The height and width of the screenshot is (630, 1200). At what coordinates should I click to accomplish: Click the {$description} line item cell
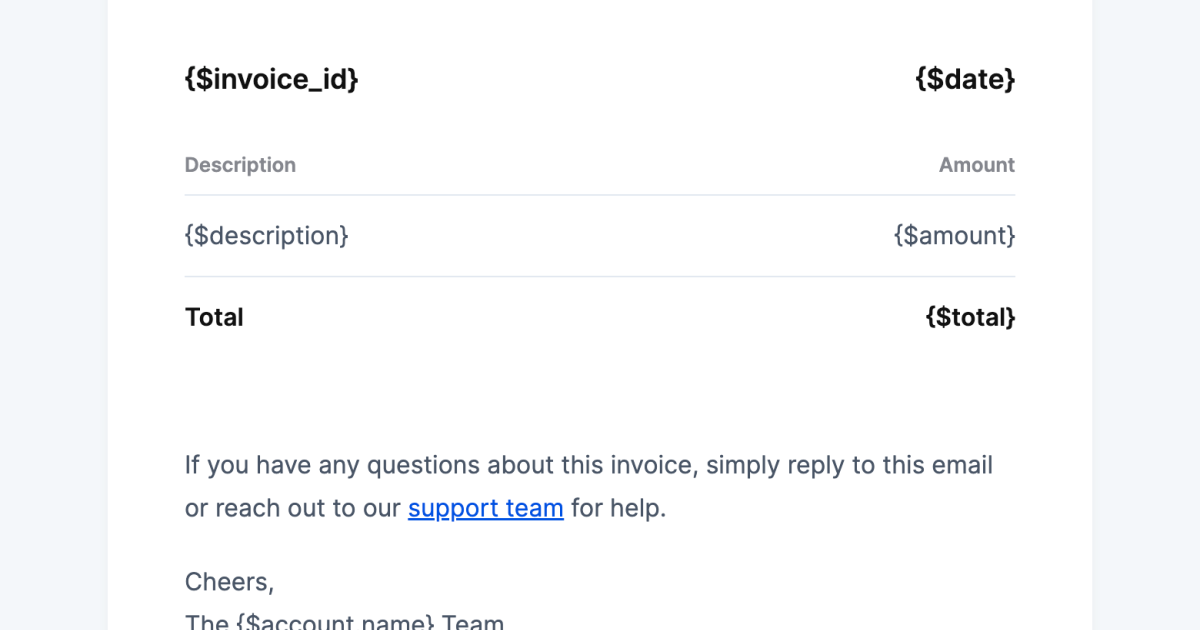[266, 236]
